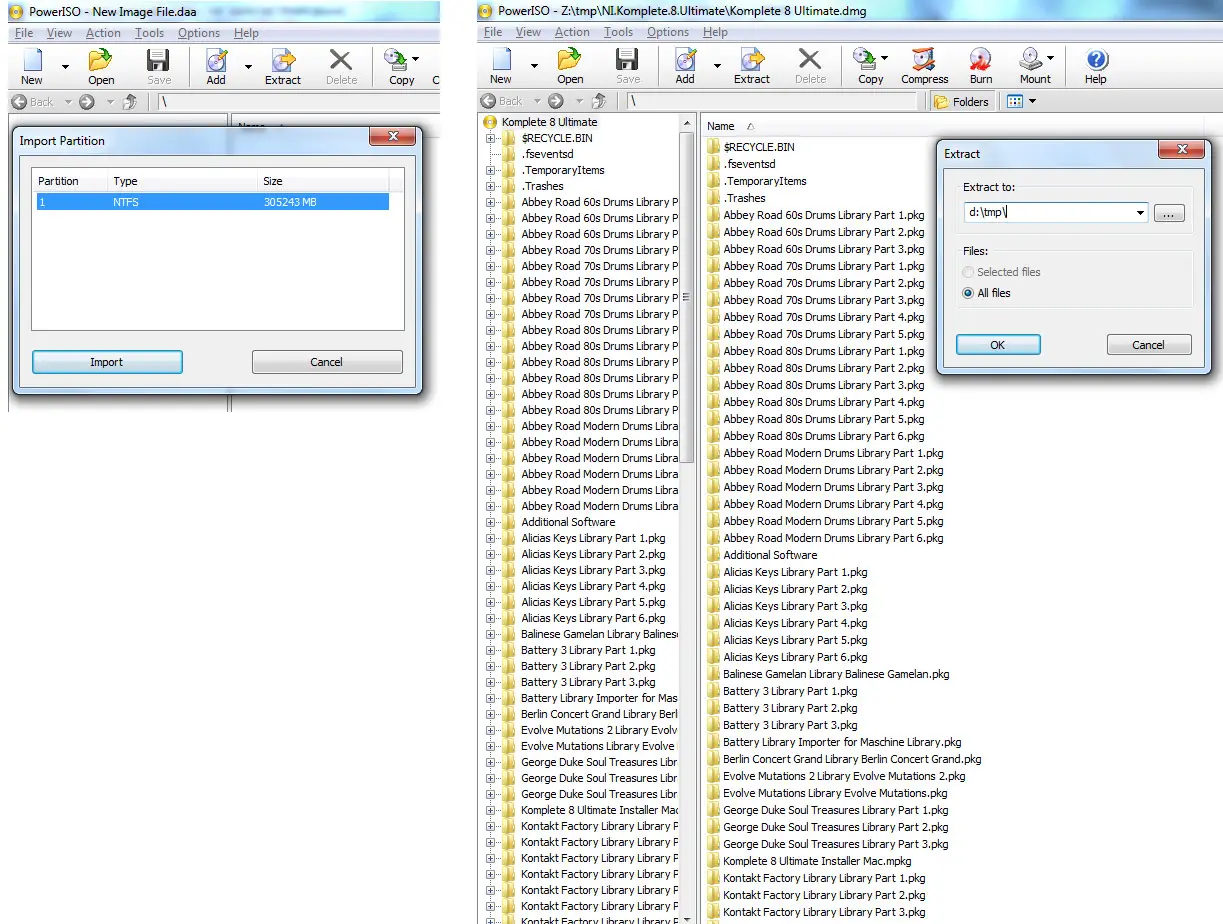Open the Action menu in the Komplete 8 Ultimate.dmg window
1223x924 pixels.
tap(572, 32)
